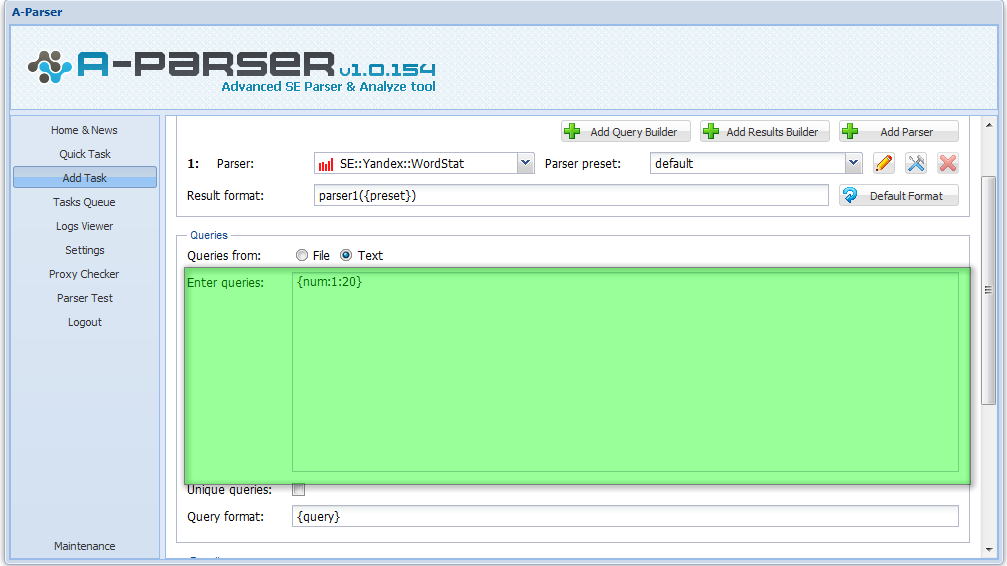
Task: Click the vertical scrollbar thumb
Action: pos(988,290)
